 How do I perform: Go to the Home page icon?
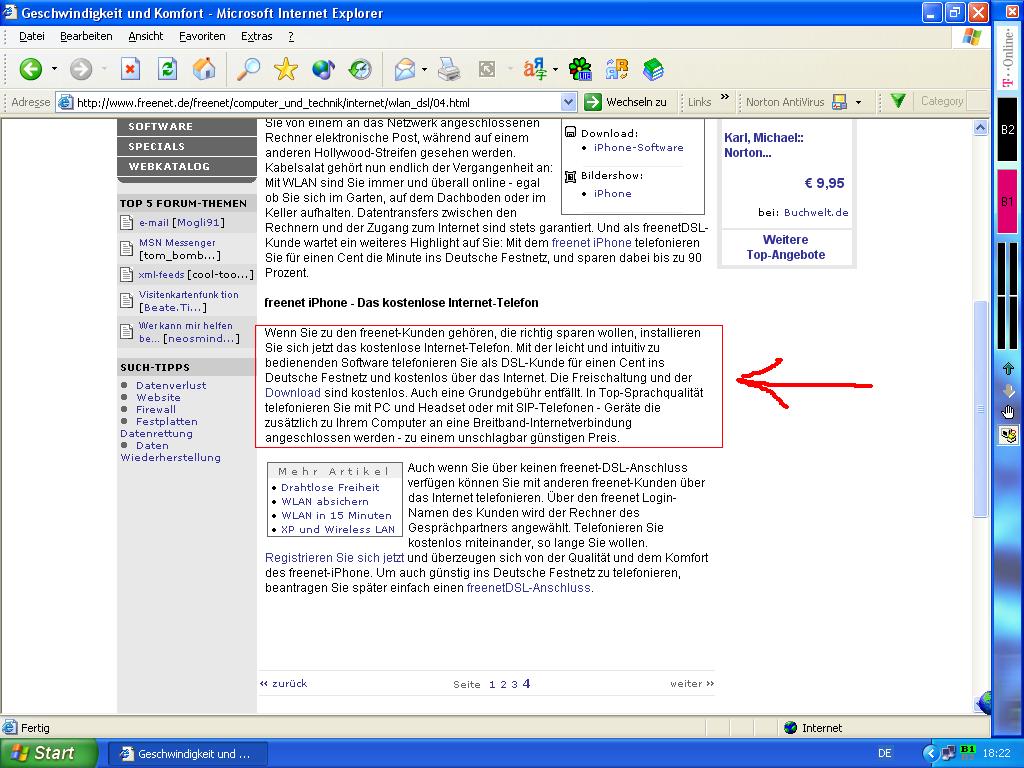coord(204,69)
